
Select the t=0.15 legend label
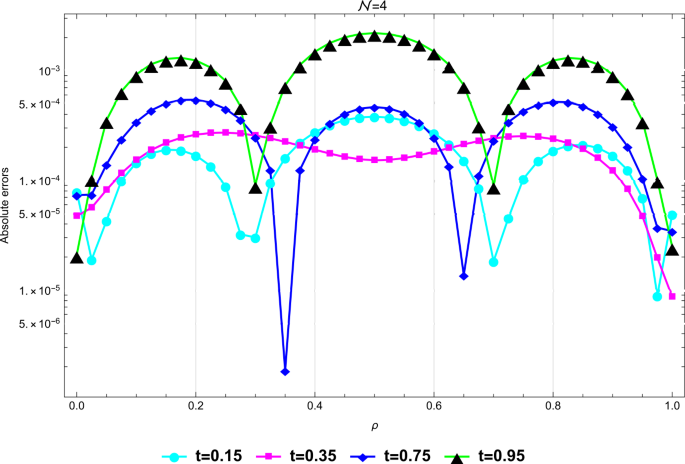[218, 456]
